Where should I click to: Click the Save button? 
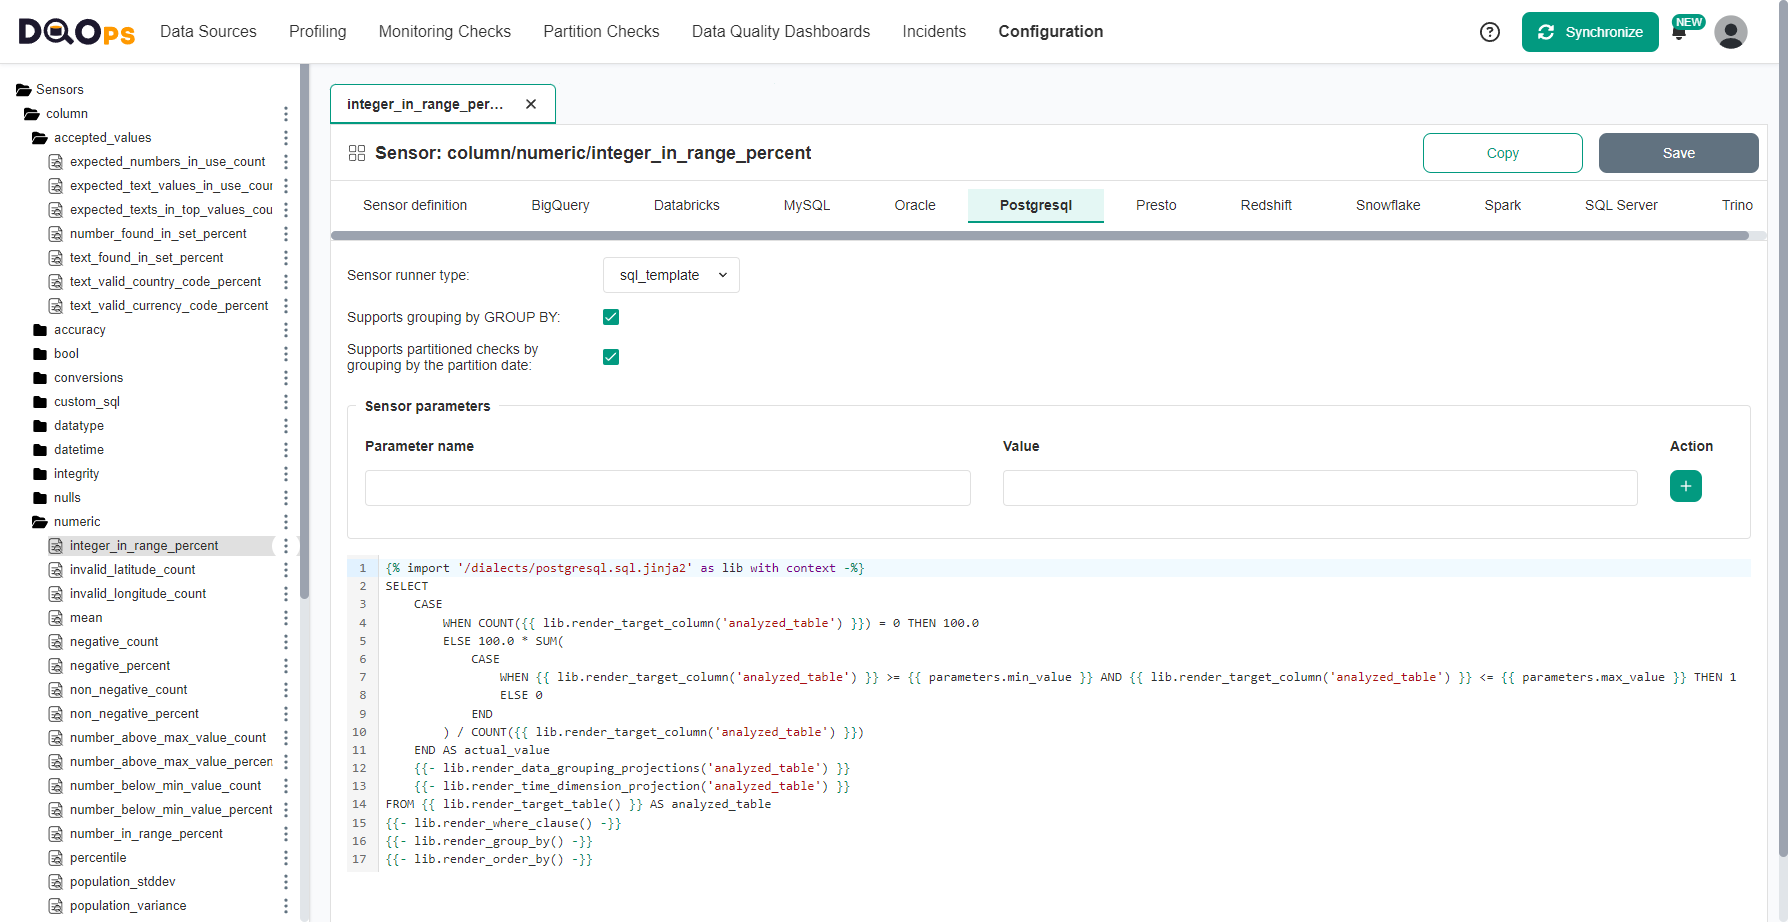[1679, 153]
